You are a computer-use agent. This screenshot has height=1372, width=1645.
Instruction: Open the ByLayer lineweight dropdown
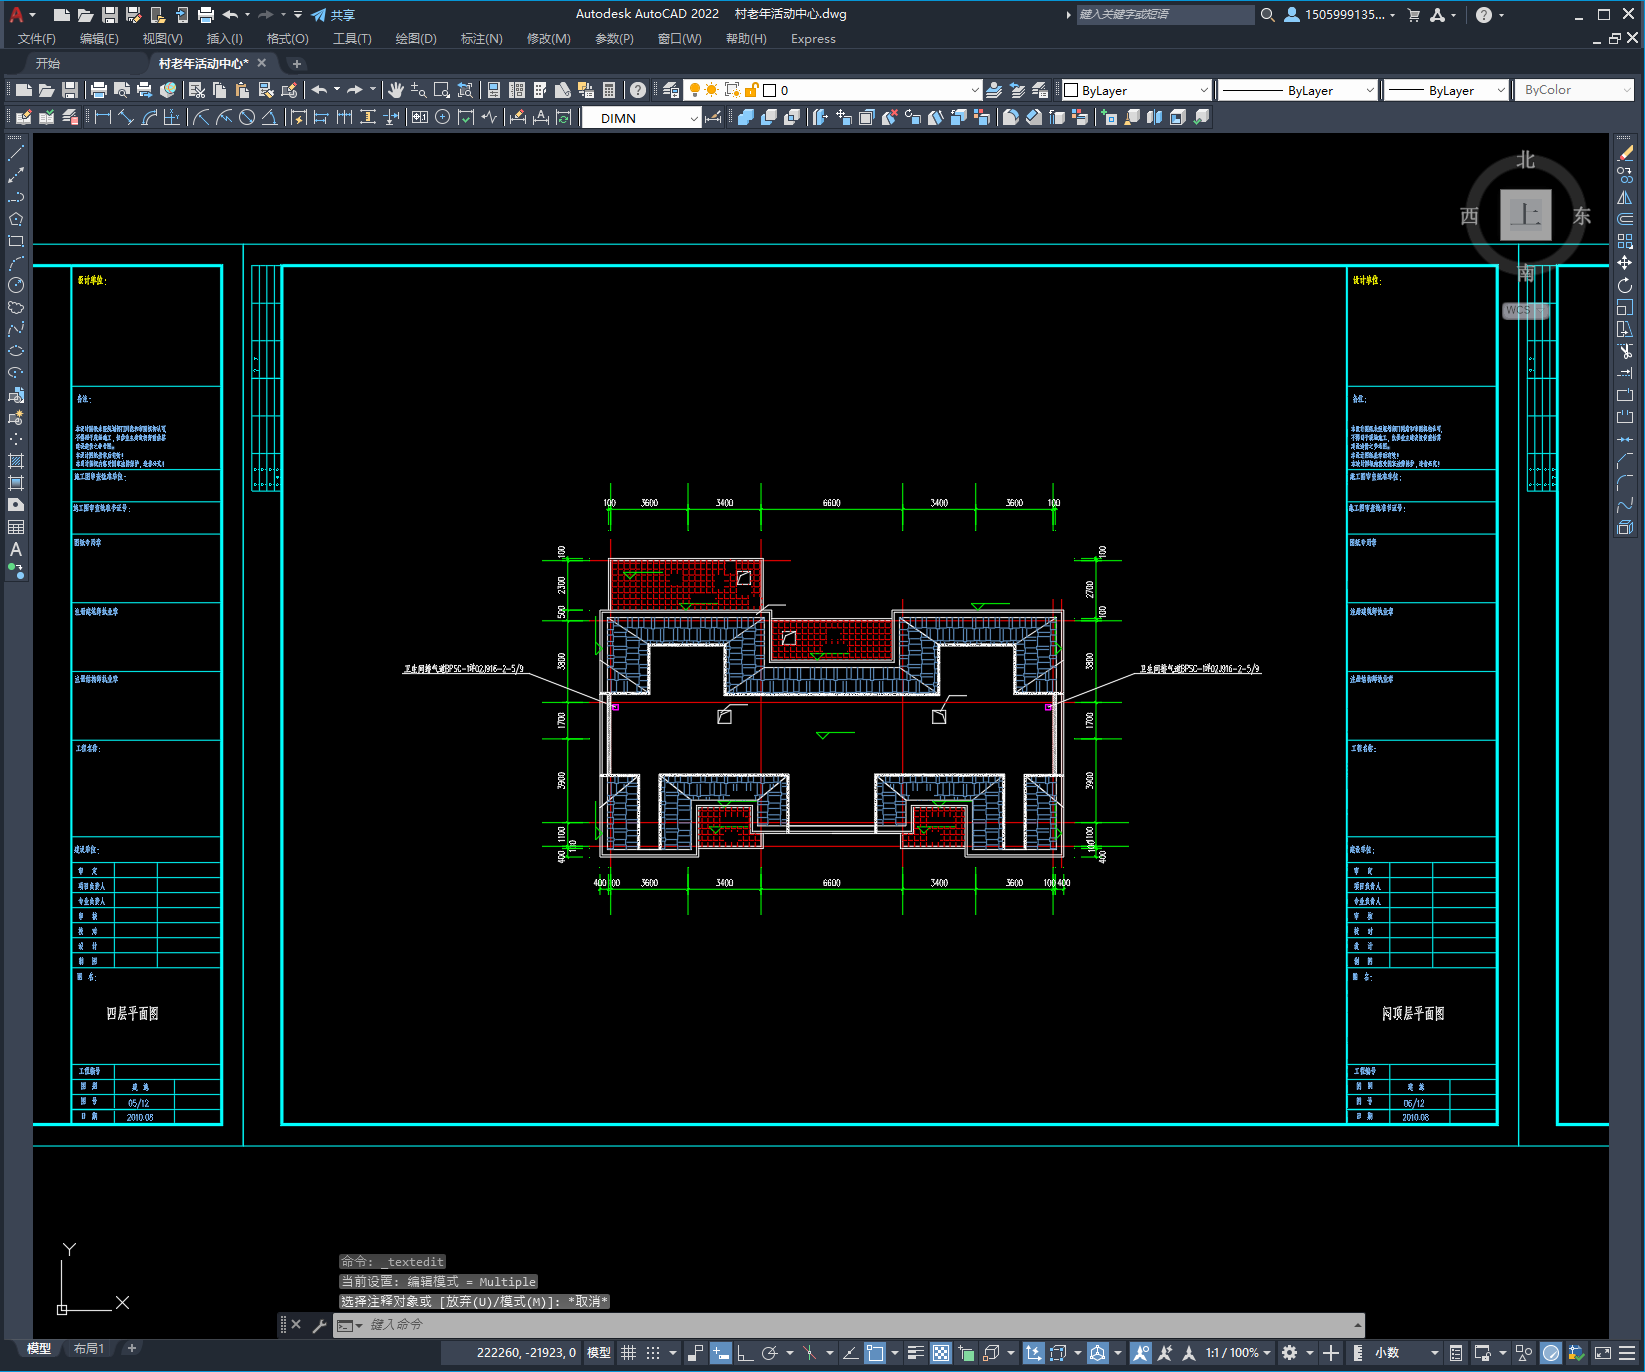pos(1500,90)
